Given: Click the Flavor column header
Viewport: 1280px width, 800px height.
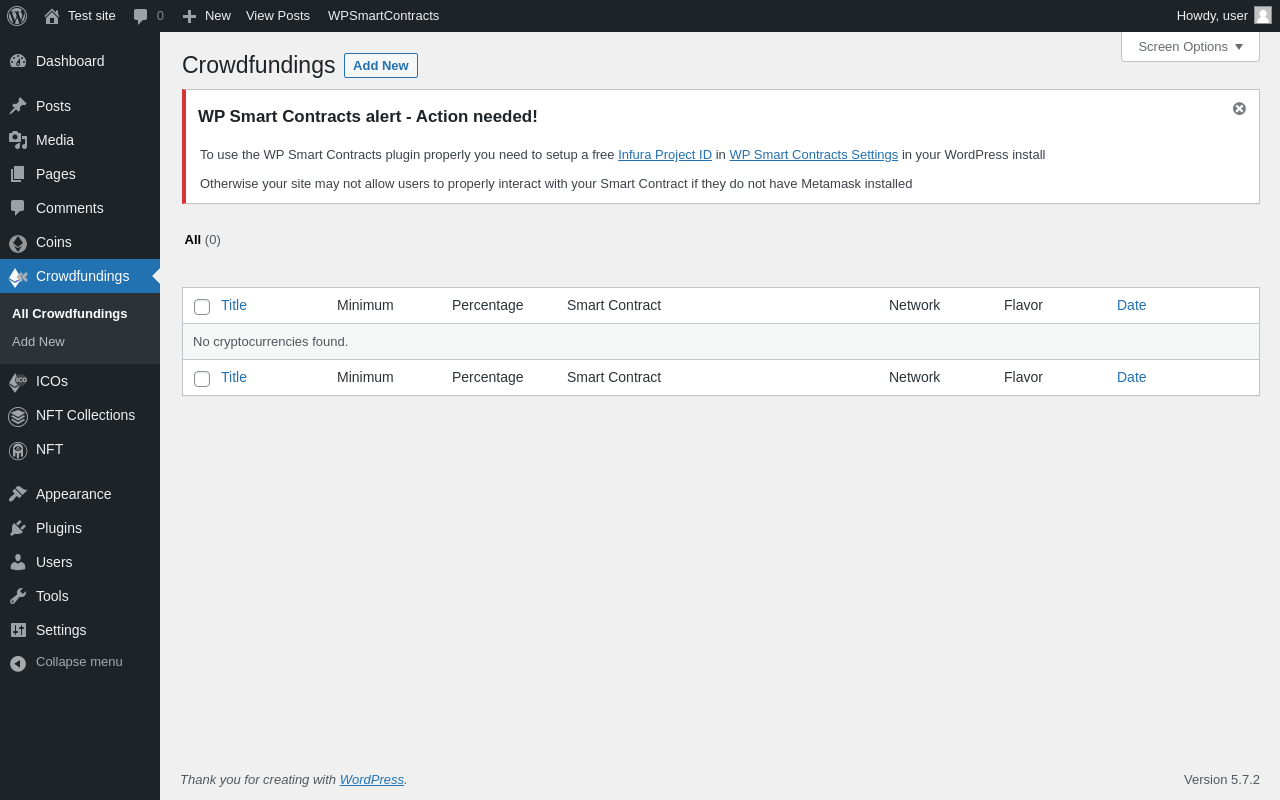Looking at the screenshot, I should coord(1023,305).
